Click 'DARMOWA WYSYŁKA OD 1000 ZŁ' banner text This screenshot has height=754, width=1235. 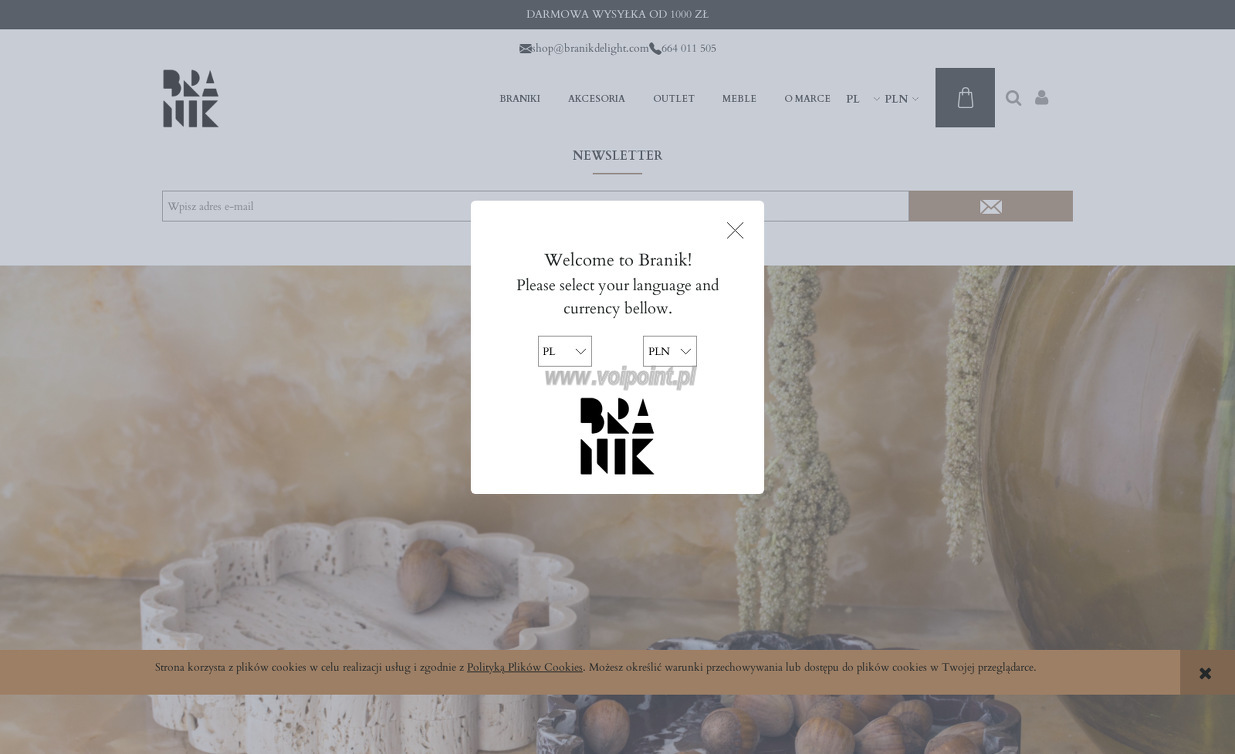click(x=617, y=14)
